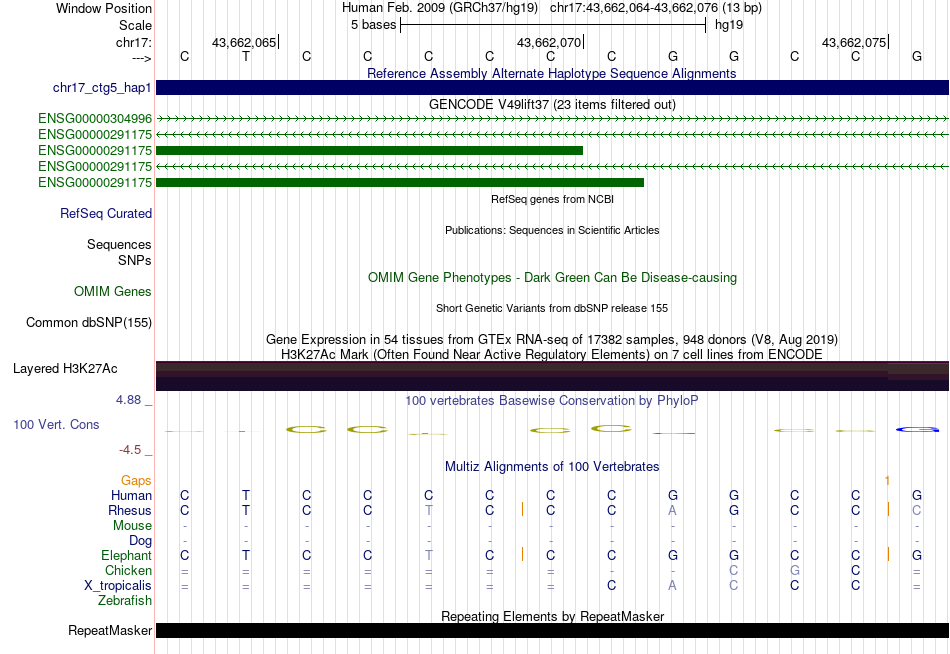Open Reference Assembly Alternate Haplotype Sequence Alignments title

[552, 73]
